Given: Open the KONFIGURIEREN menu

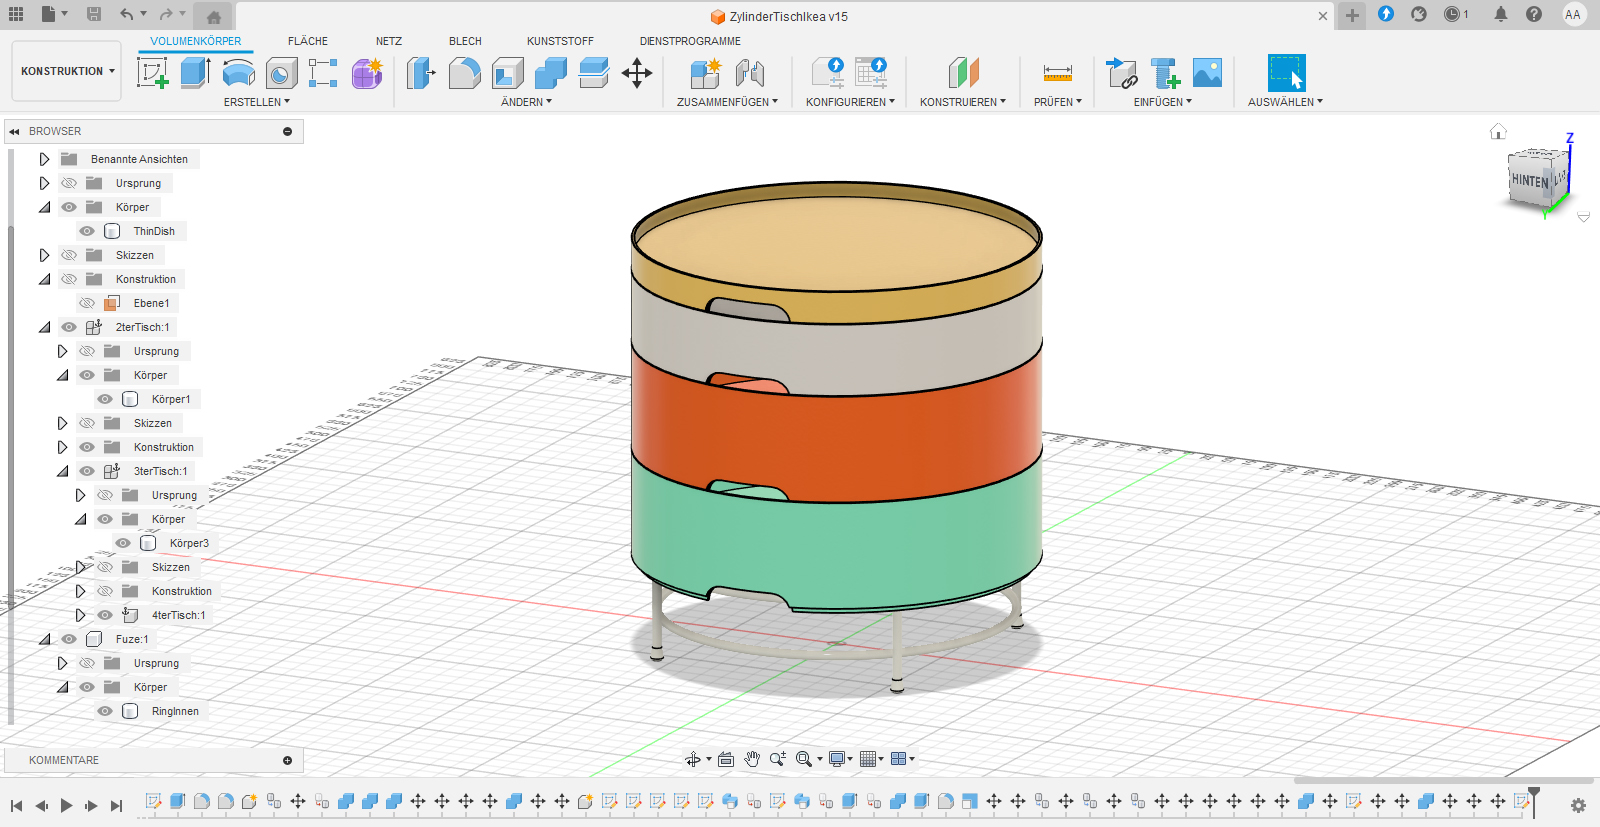Looking at the screenshot, I should pos(850,102).
